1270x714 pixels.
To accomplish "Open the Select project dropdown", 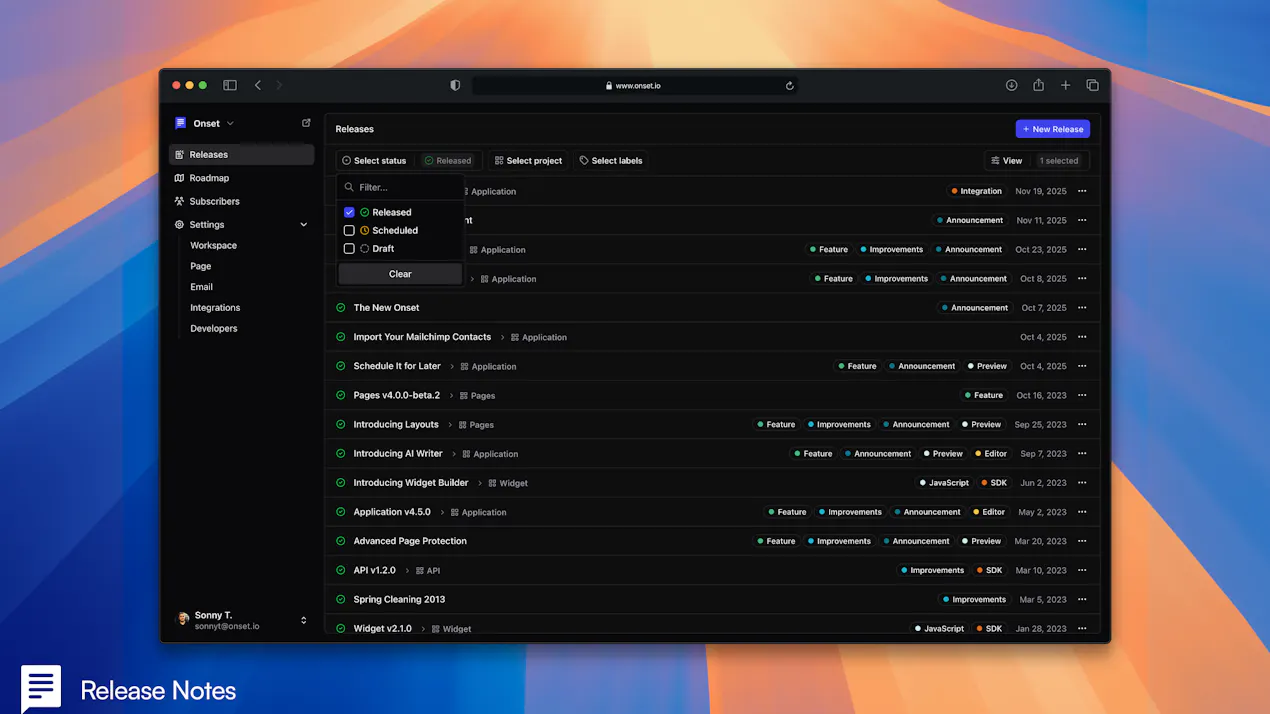I will [529, 160].
